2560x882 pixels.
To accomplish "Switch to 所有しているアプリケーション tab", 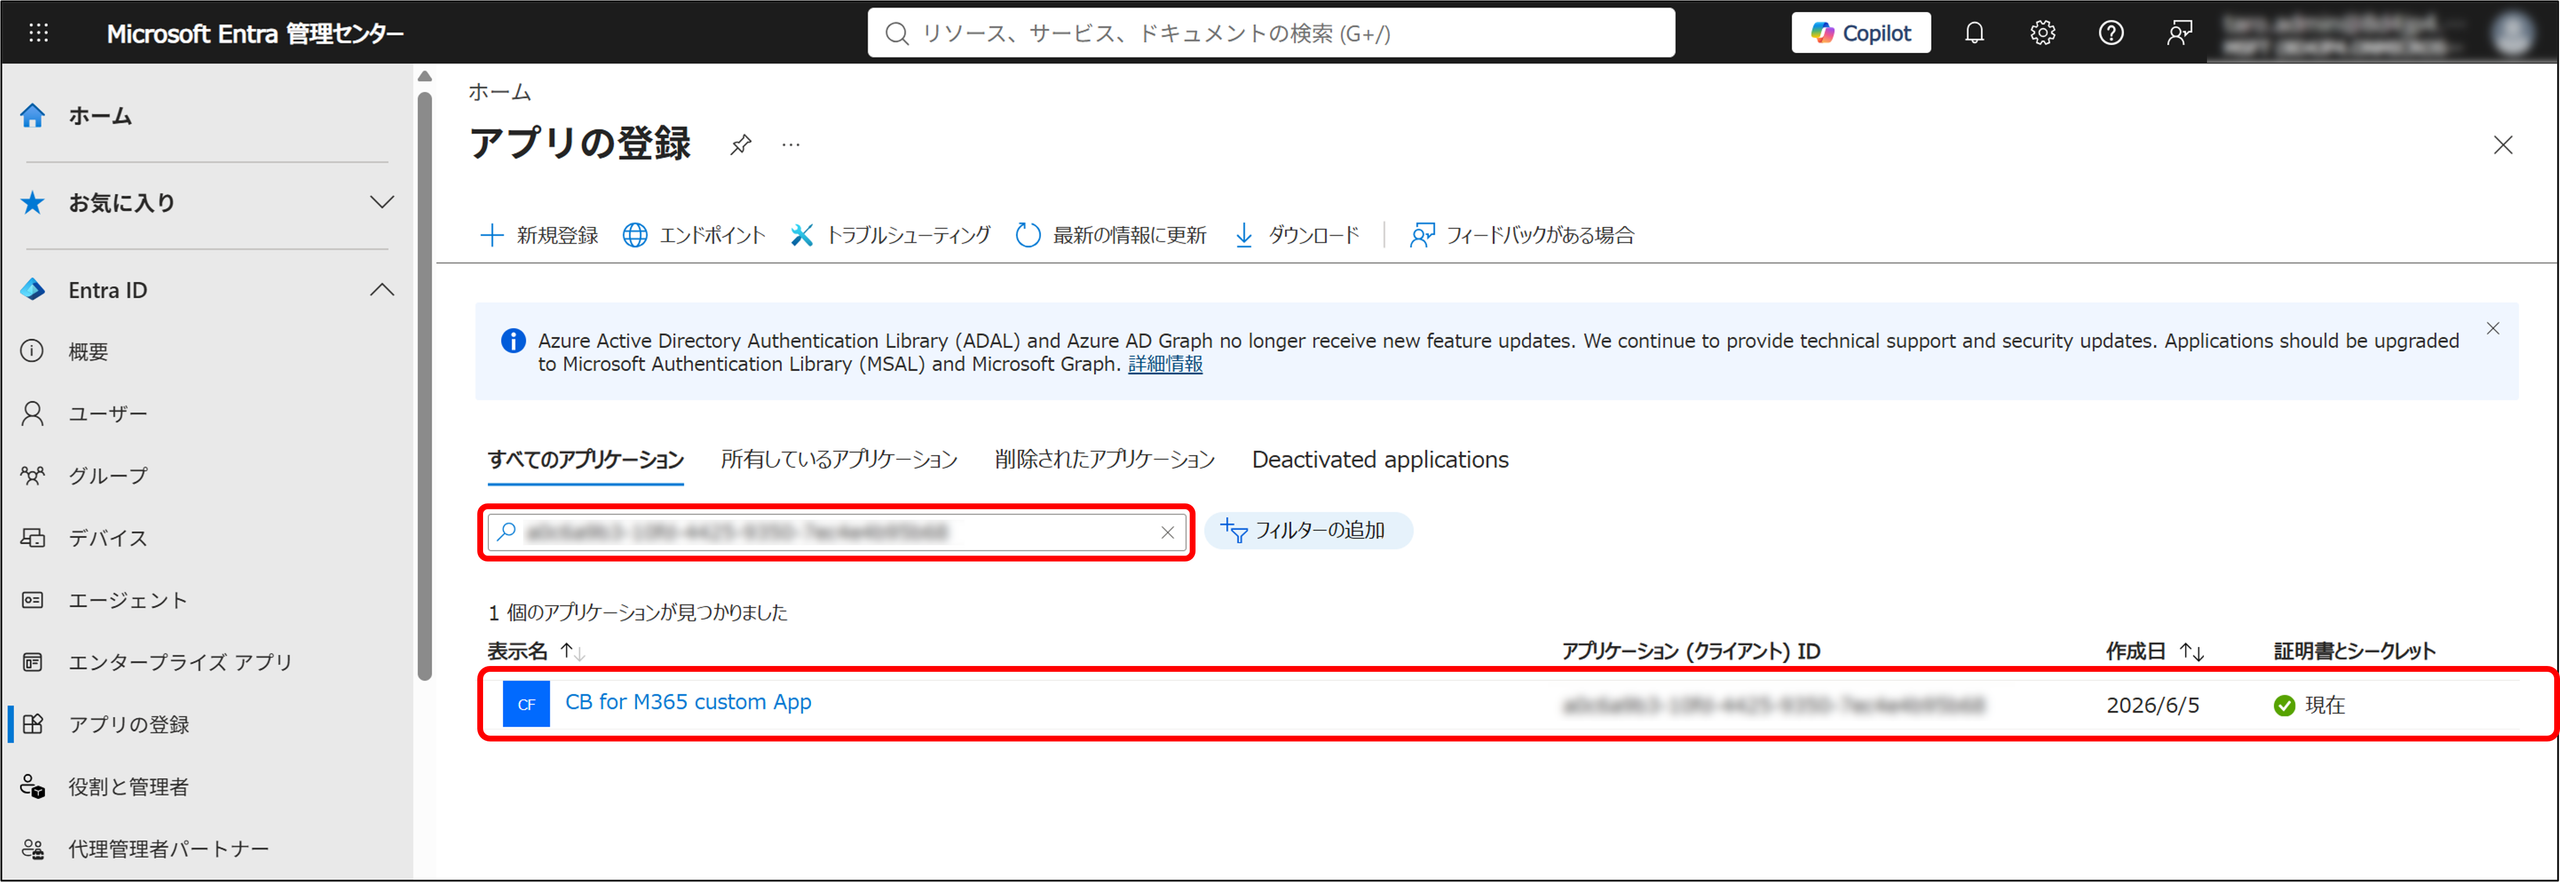I will point(839,460).
